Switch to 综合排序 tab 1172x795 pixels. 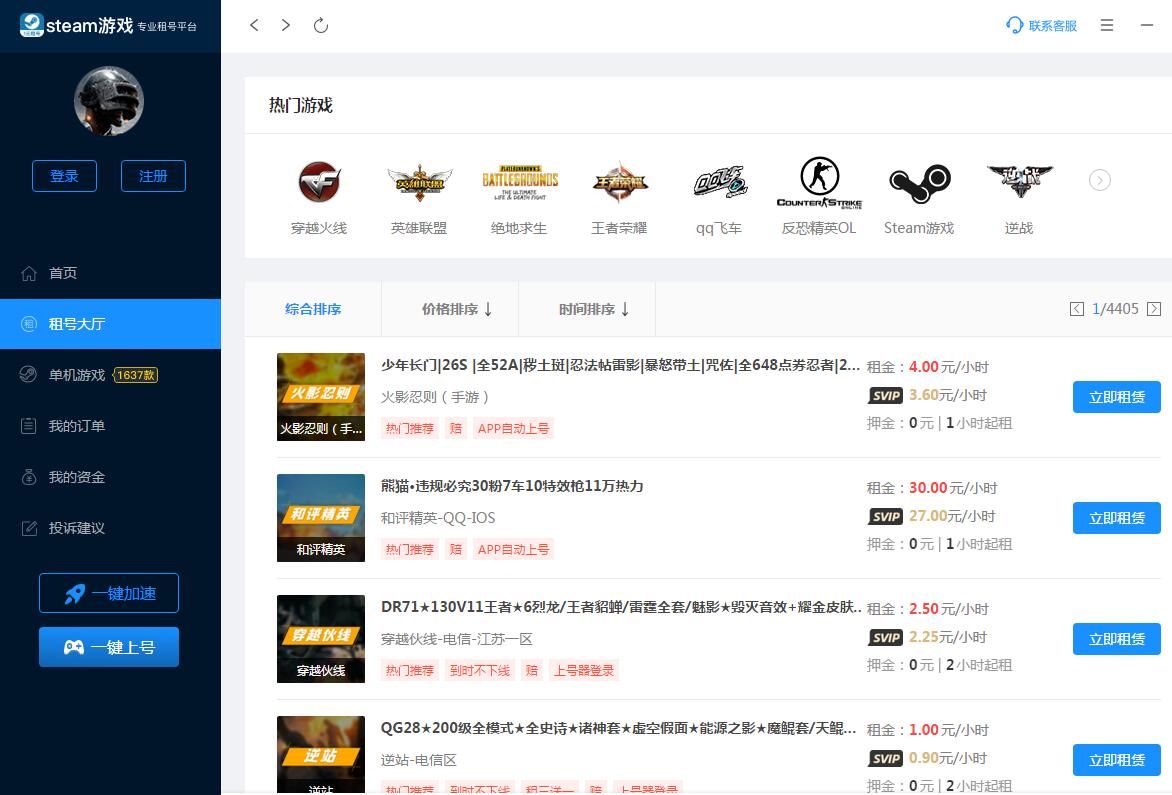[313, 309]
